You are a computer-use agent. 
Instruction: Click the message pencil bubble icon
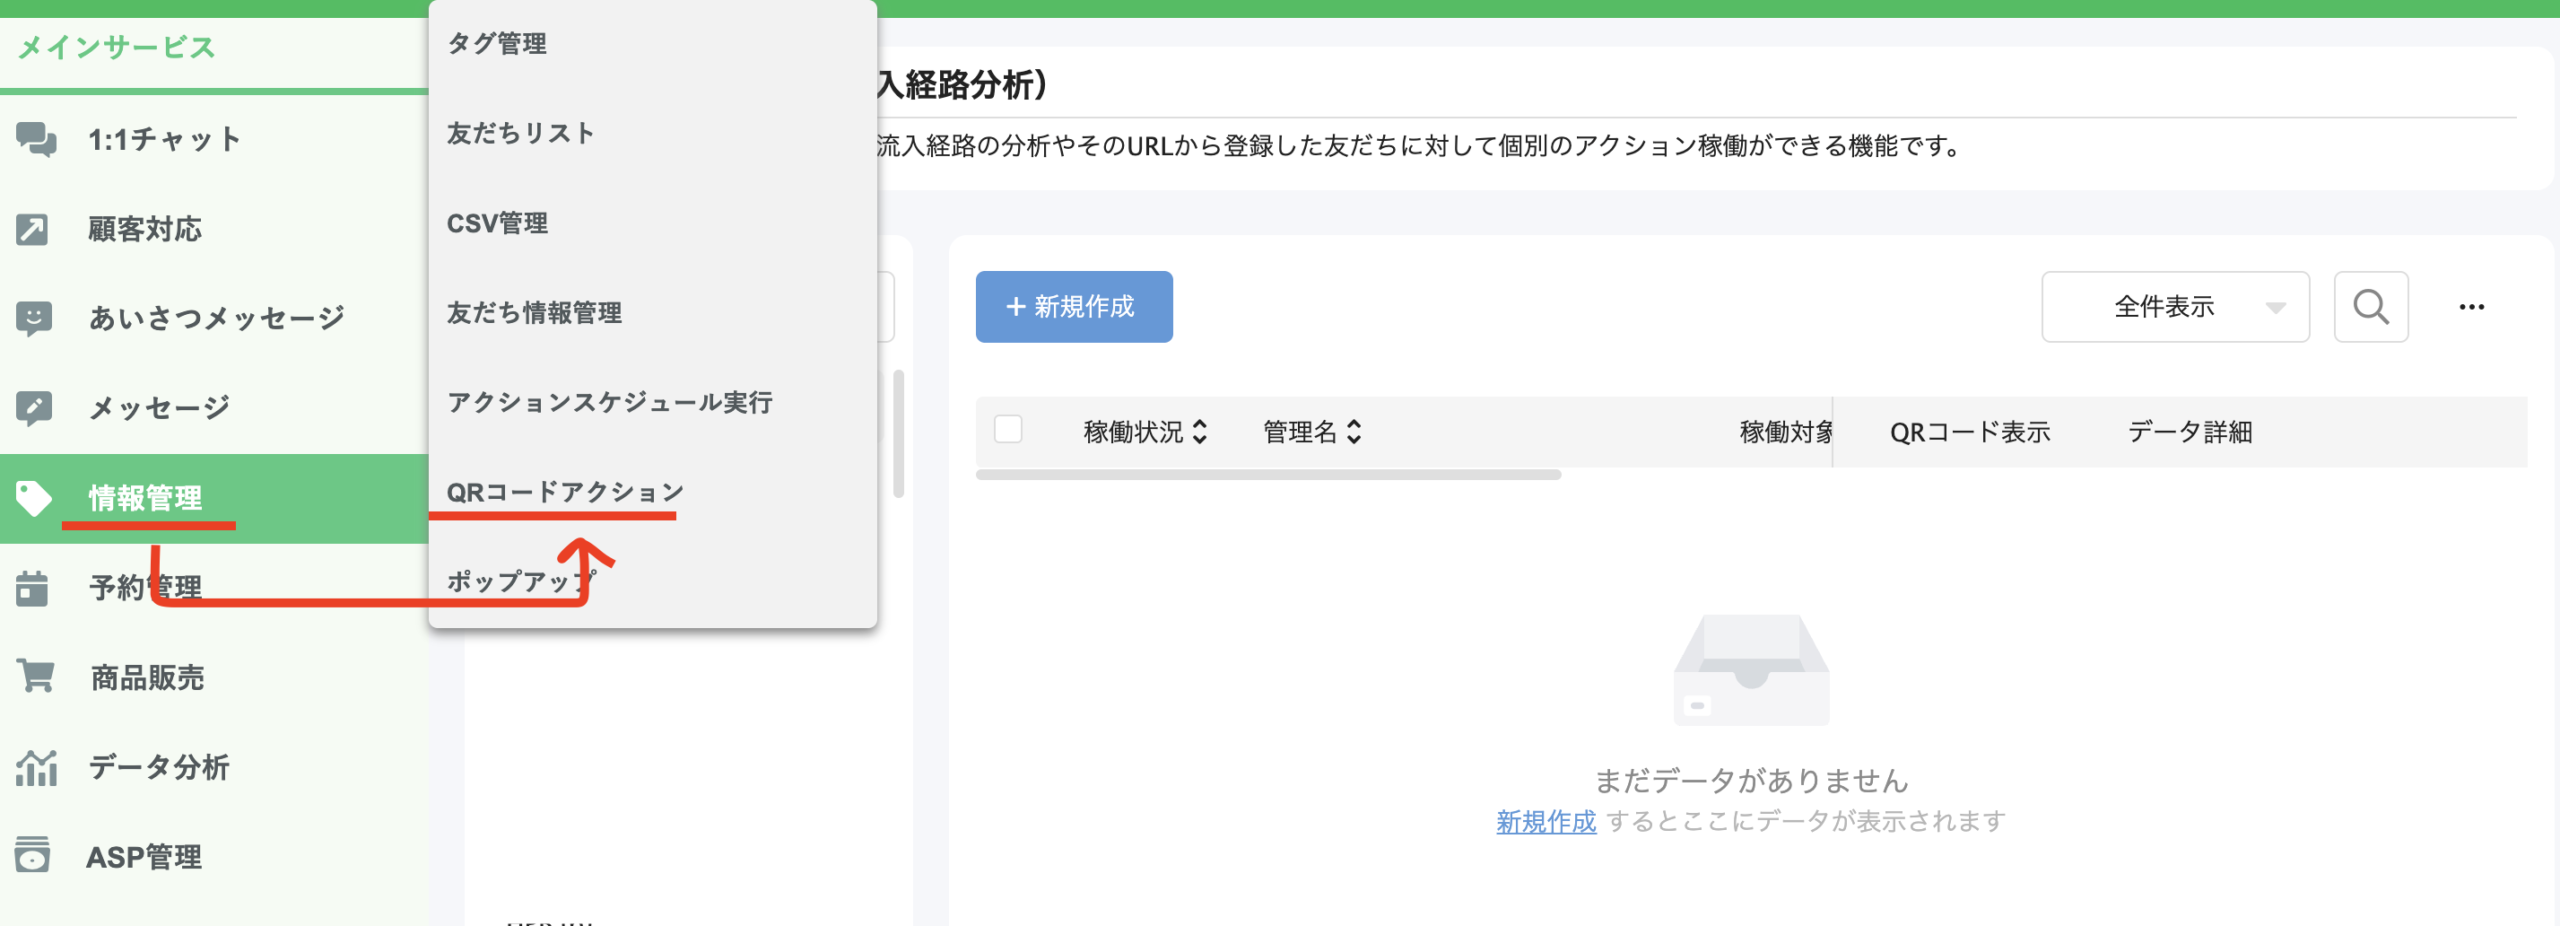click(34, 407)
